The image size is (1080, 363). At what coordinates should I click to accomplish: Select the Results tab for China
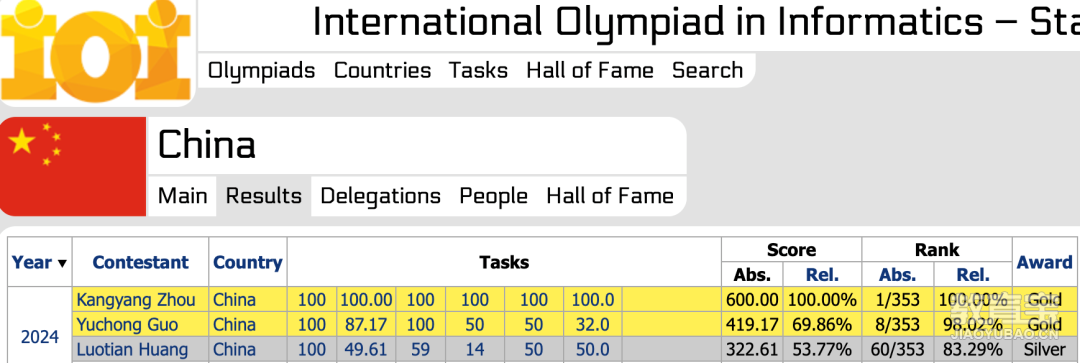click(264, 196)
